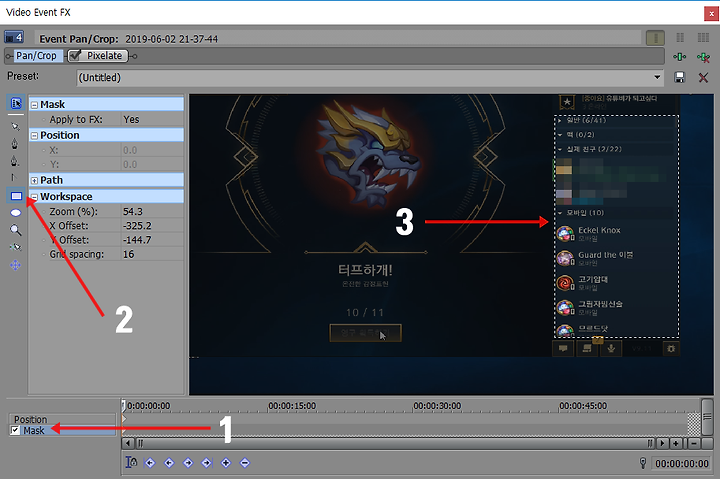Select single-column layout view button

(x=655, y=38)
